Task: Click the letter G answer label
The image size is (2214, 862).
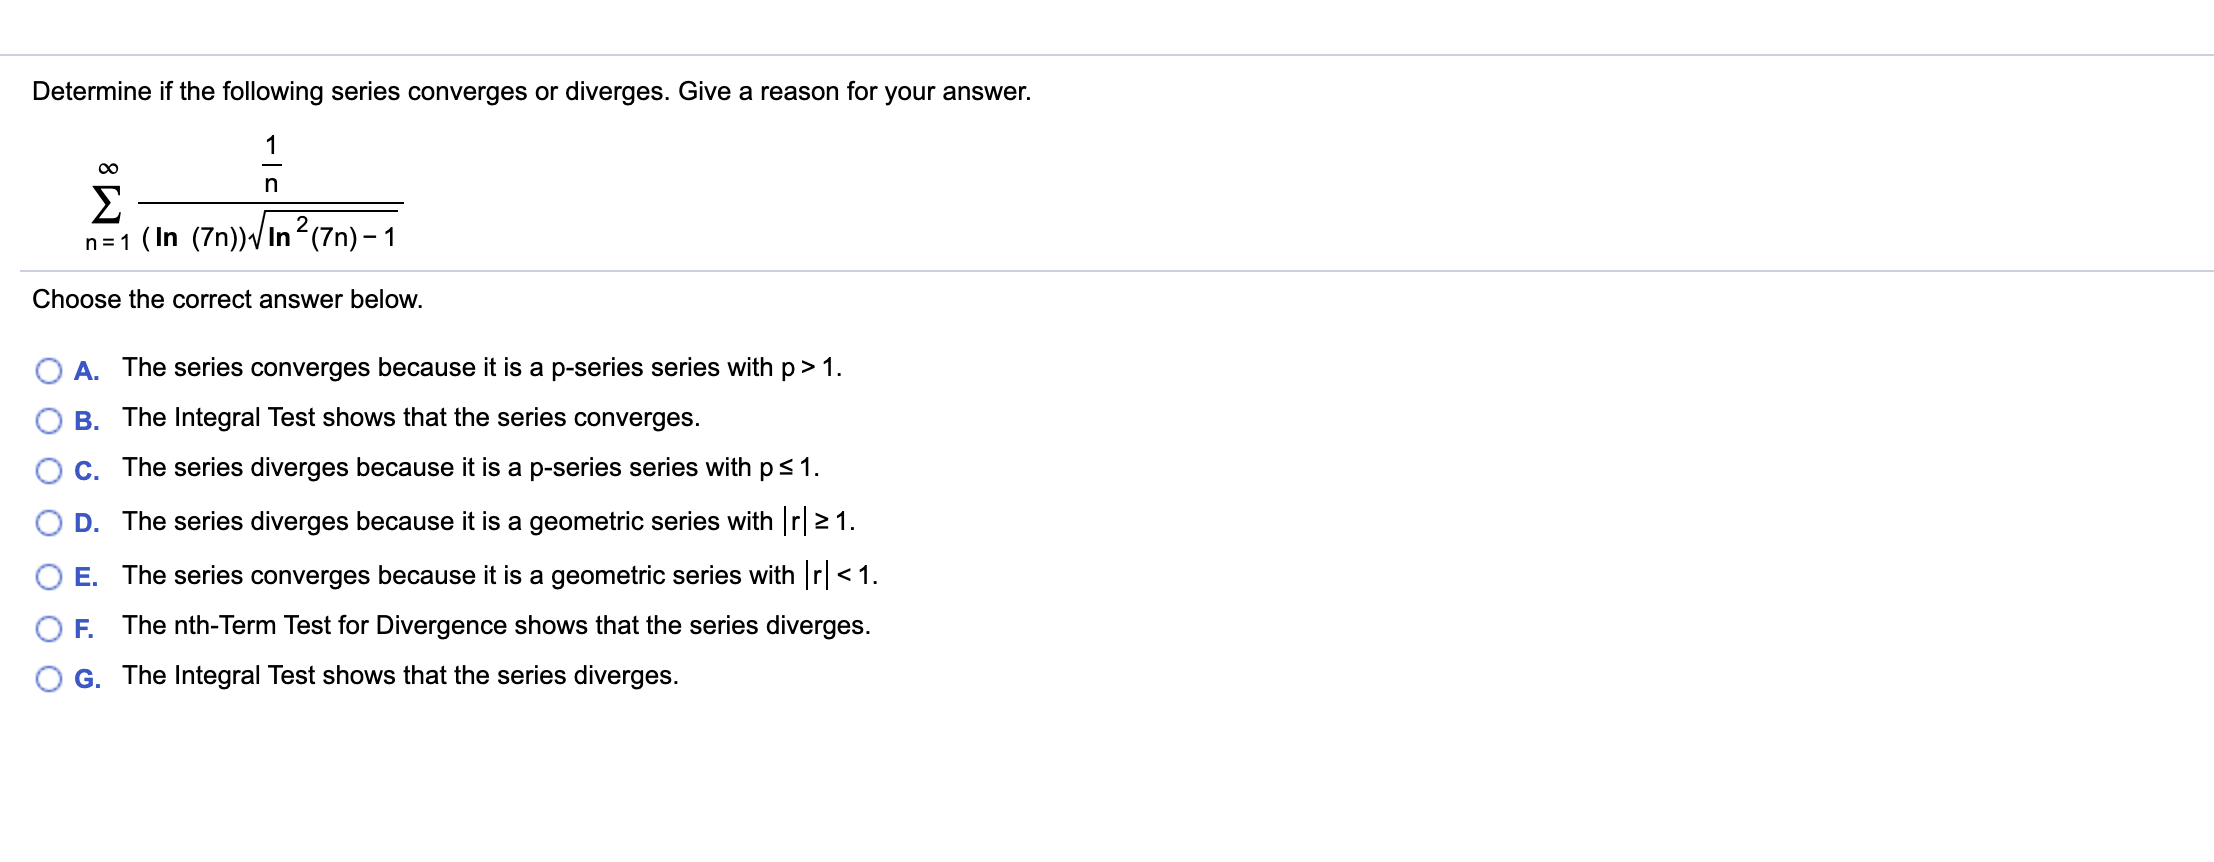Action: pyautogui.click(x=88, y=679)
